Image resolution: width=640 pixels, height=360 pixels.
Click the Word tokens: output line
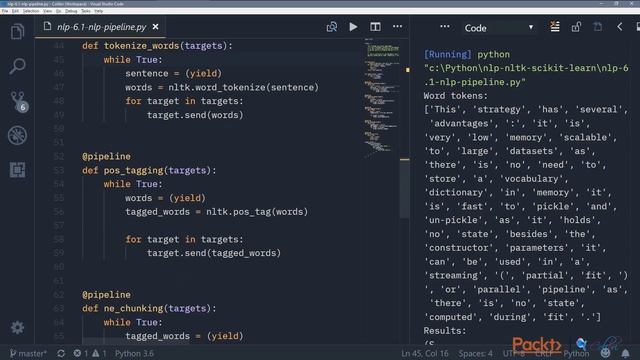coord(456,96)
